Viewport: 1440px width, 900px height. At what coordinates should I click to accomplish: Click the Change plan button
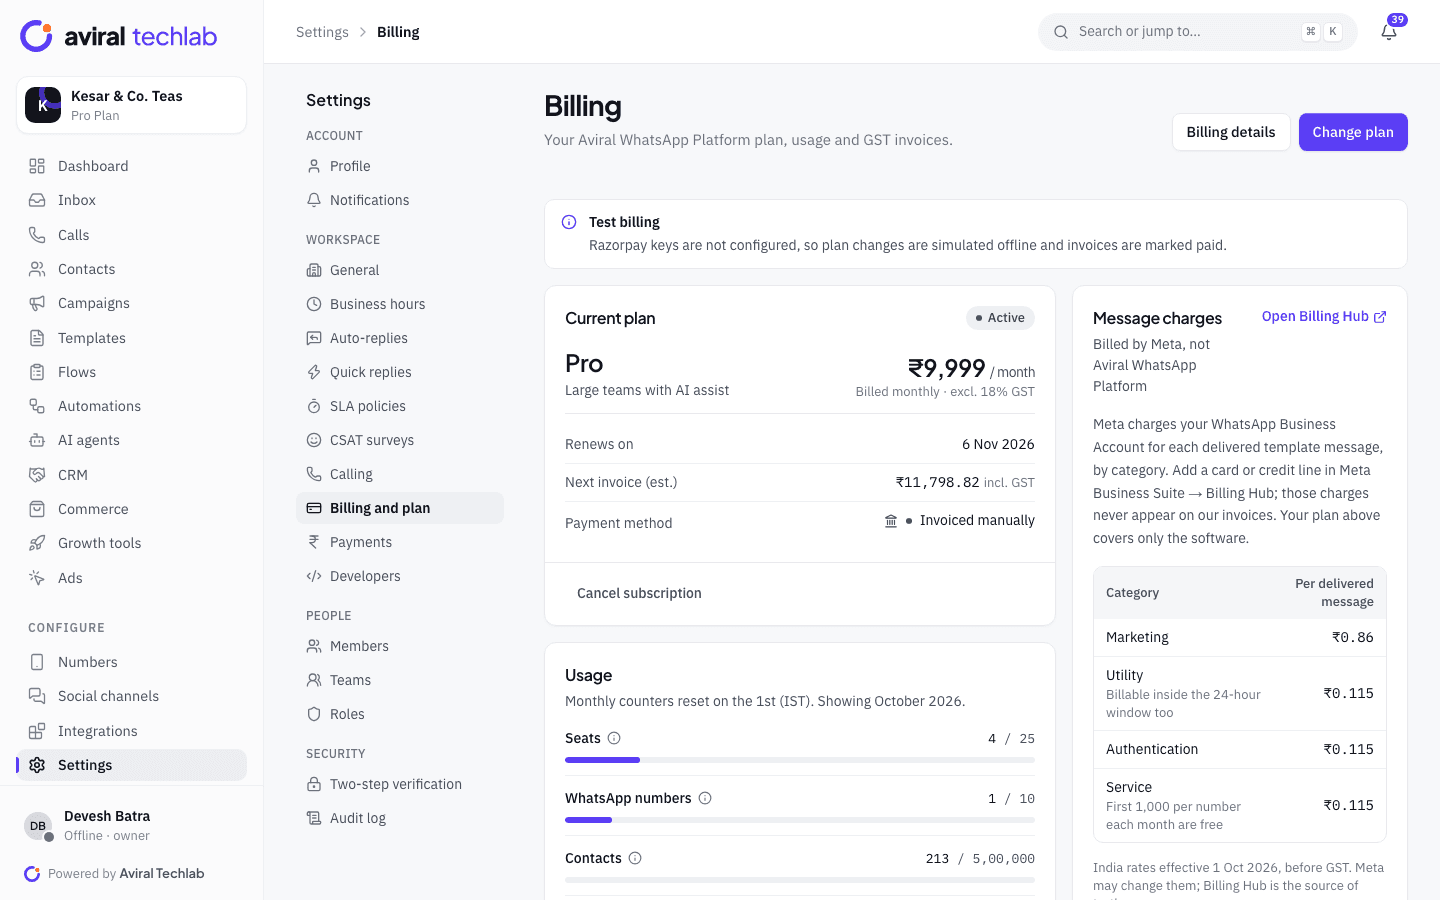pos(1353,132)
